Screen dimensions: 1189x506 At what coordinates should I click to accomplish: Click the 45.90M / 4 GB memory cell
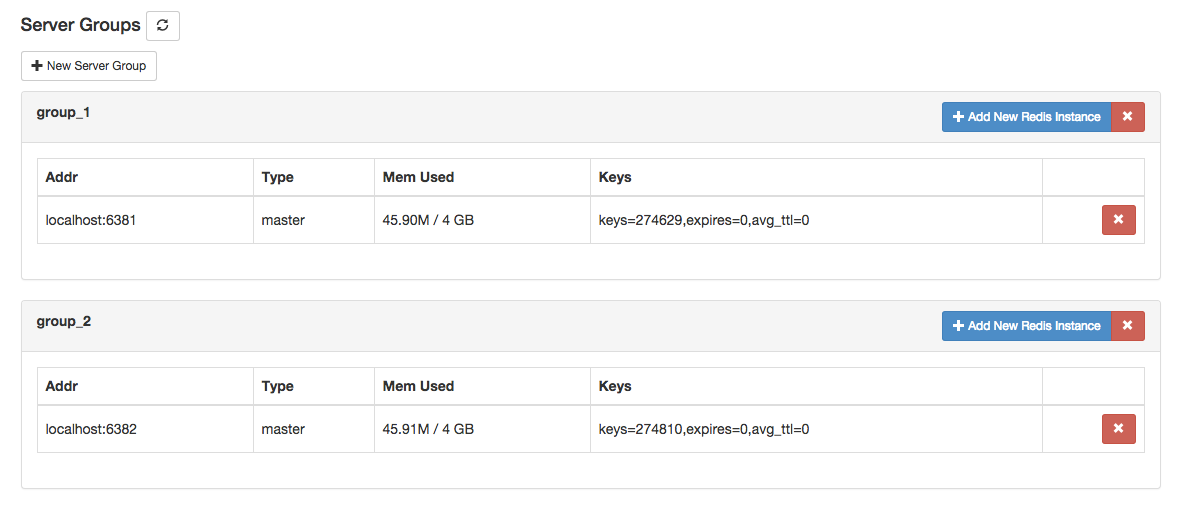[x=482, y=220]
